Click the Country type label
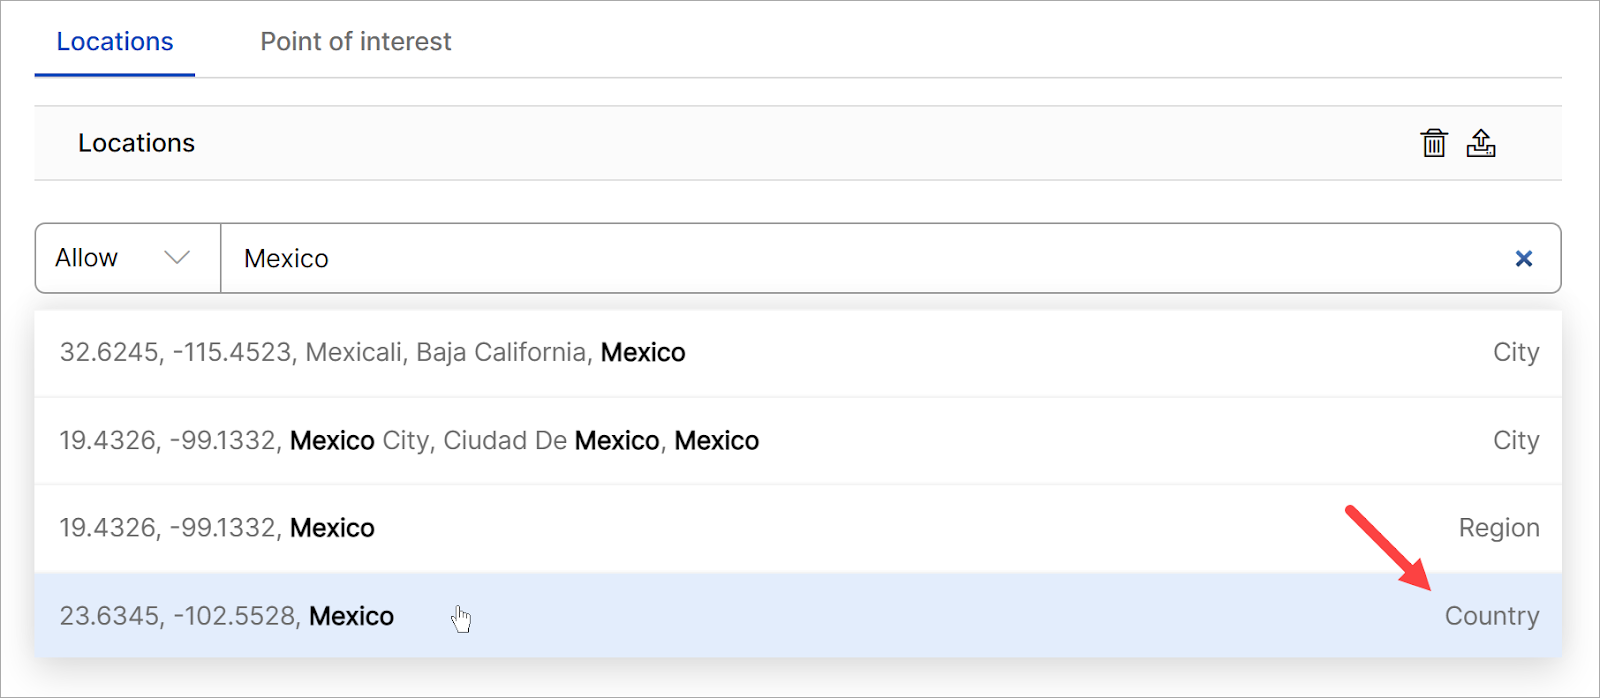This screenshot has height=698, width=1600. 1492,616
